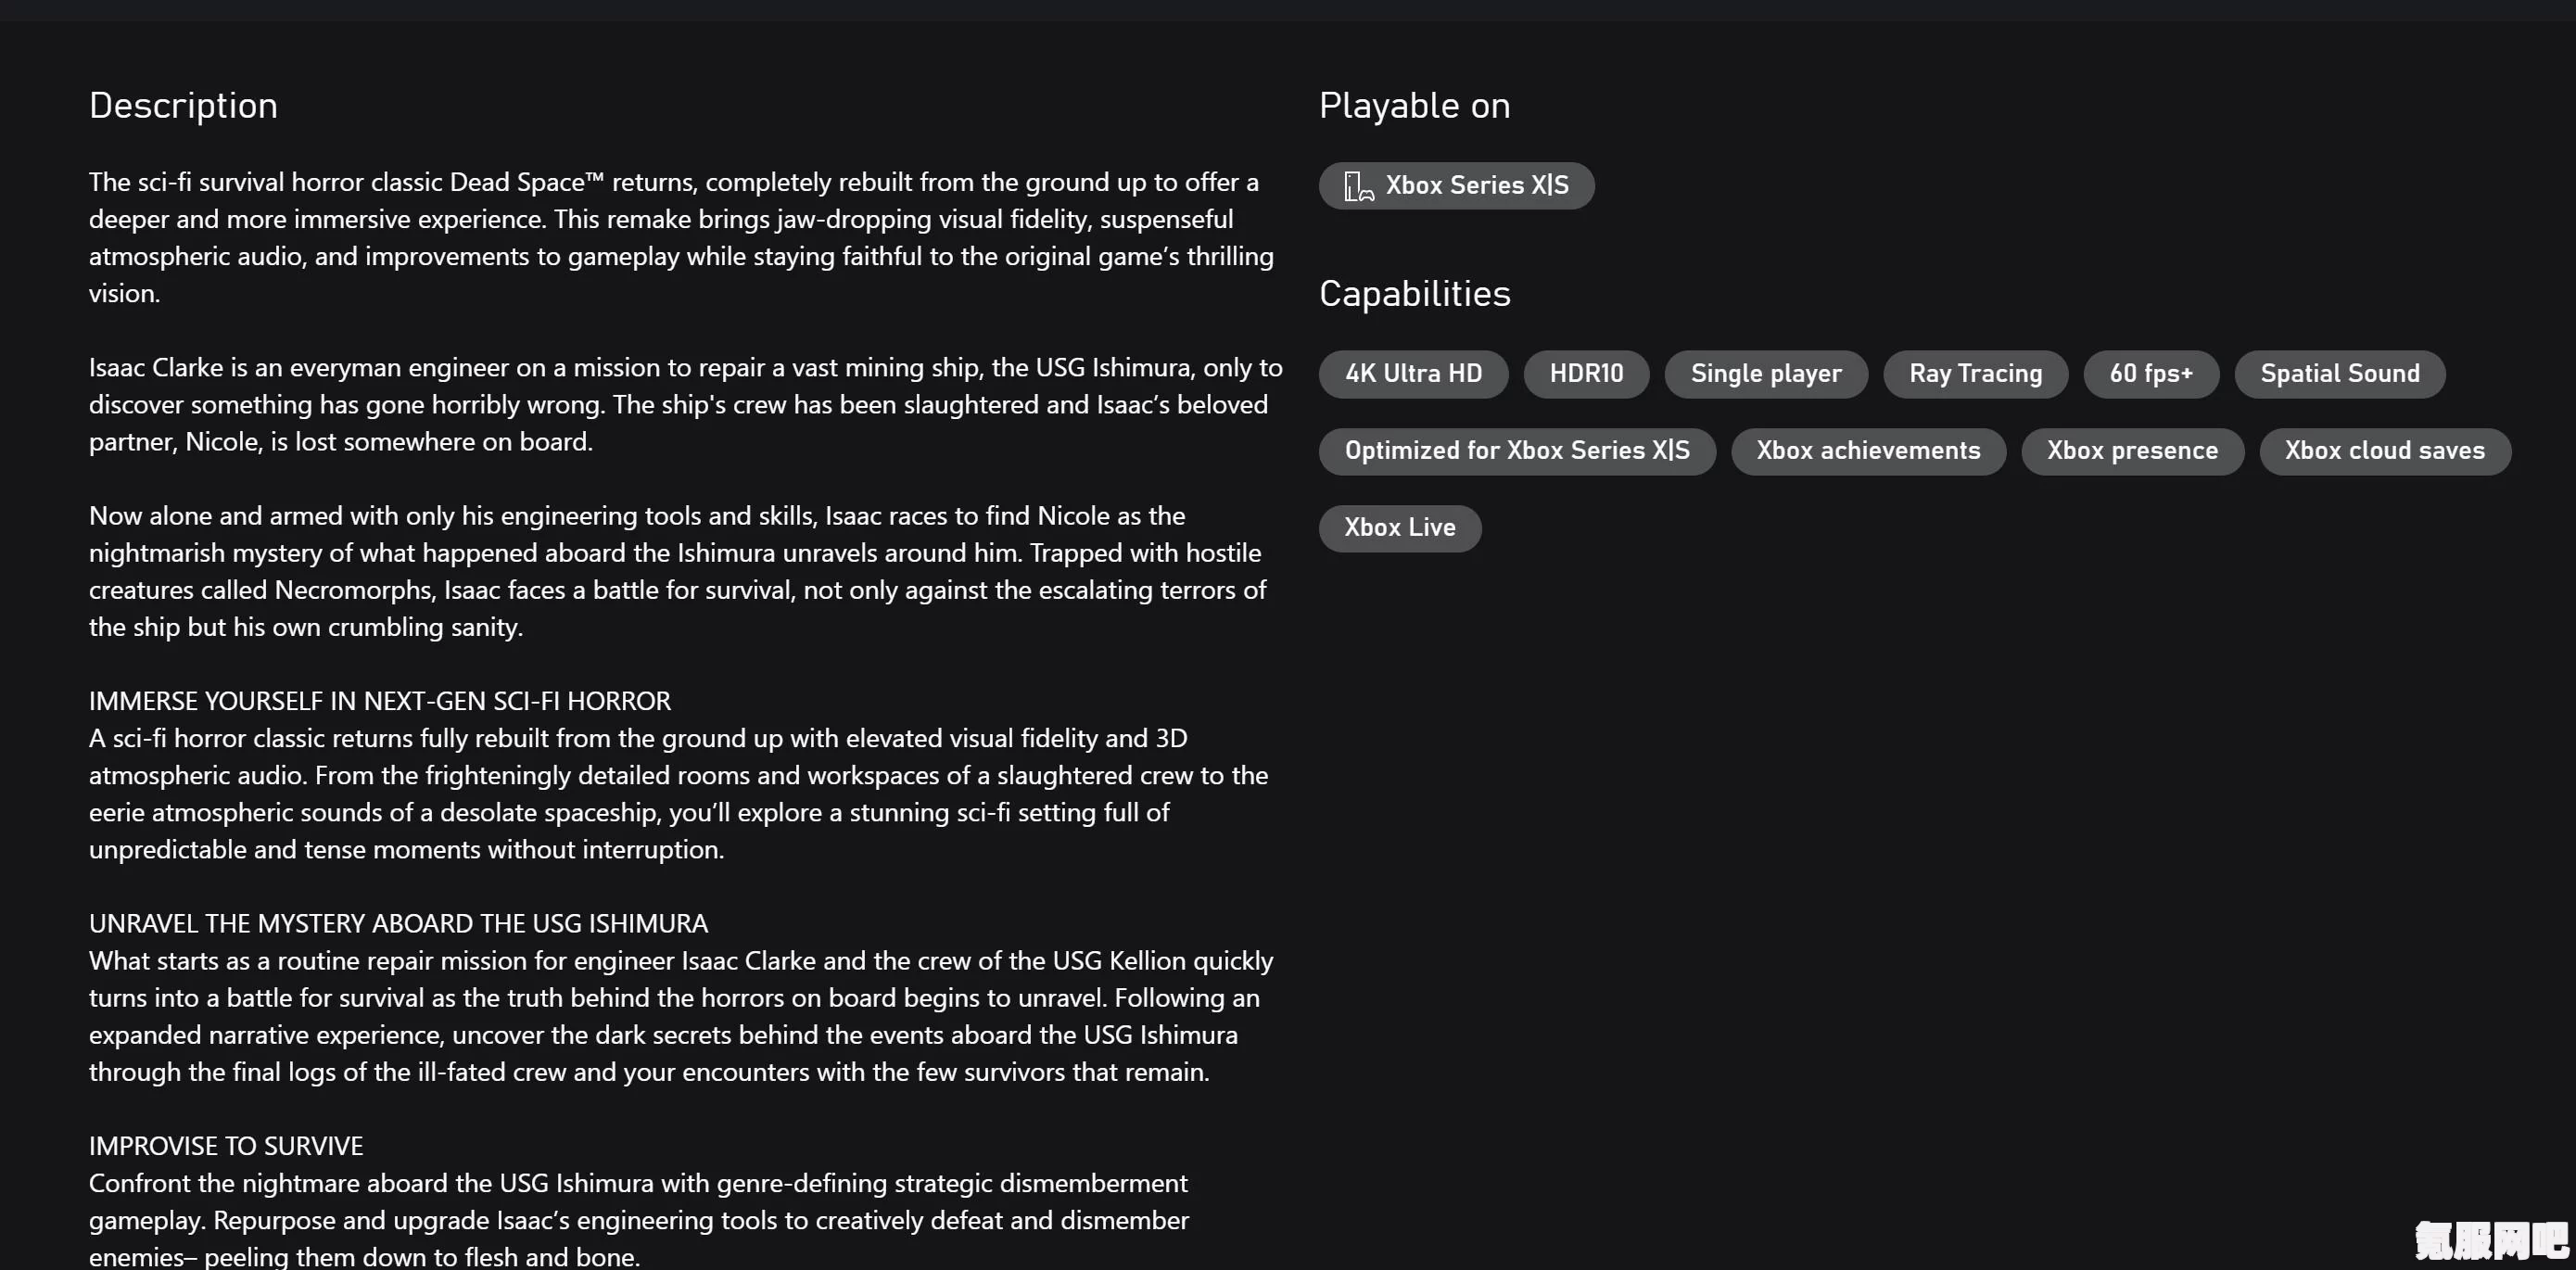
Task: Click the Xbox achievements tag
Action: (1868, 451)
